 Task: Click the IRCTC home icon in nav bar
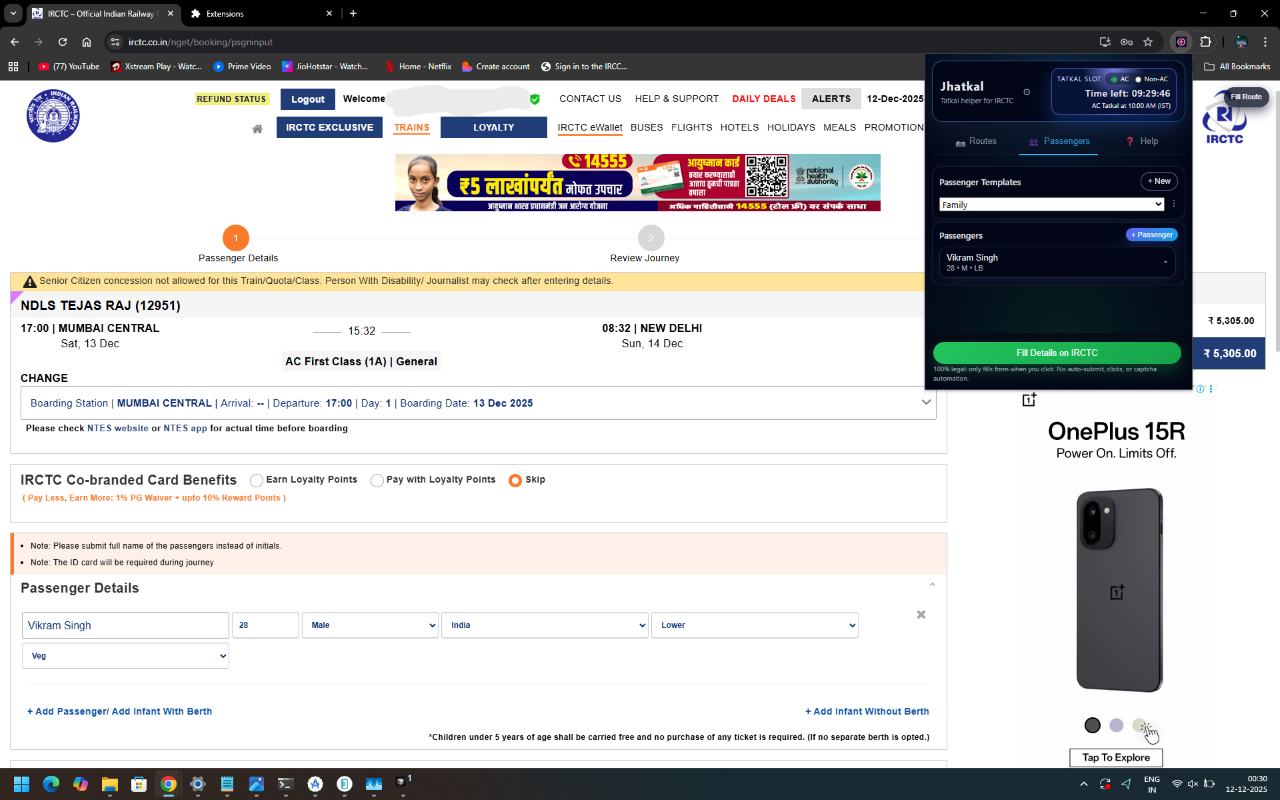click(x=257, y=128)
